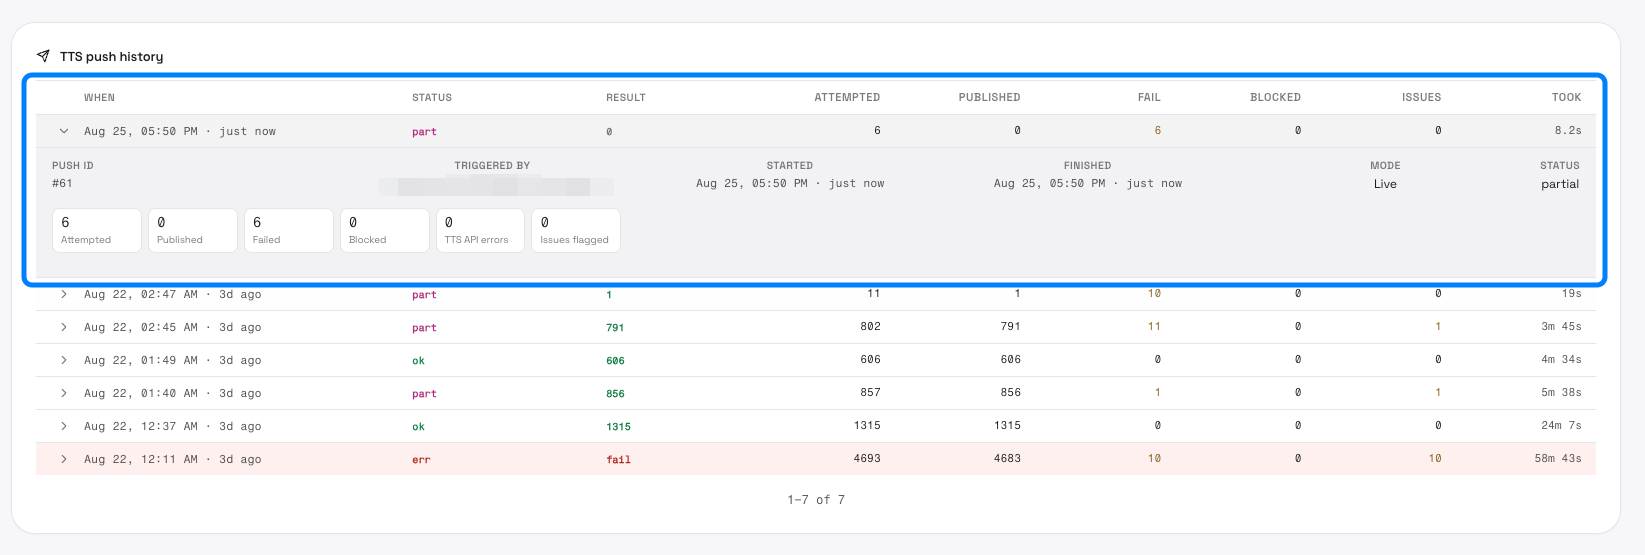The width and height of the screenshot is (1645, 555).
Task: Click the PUBLISHED column header
Action: [989, 98]
